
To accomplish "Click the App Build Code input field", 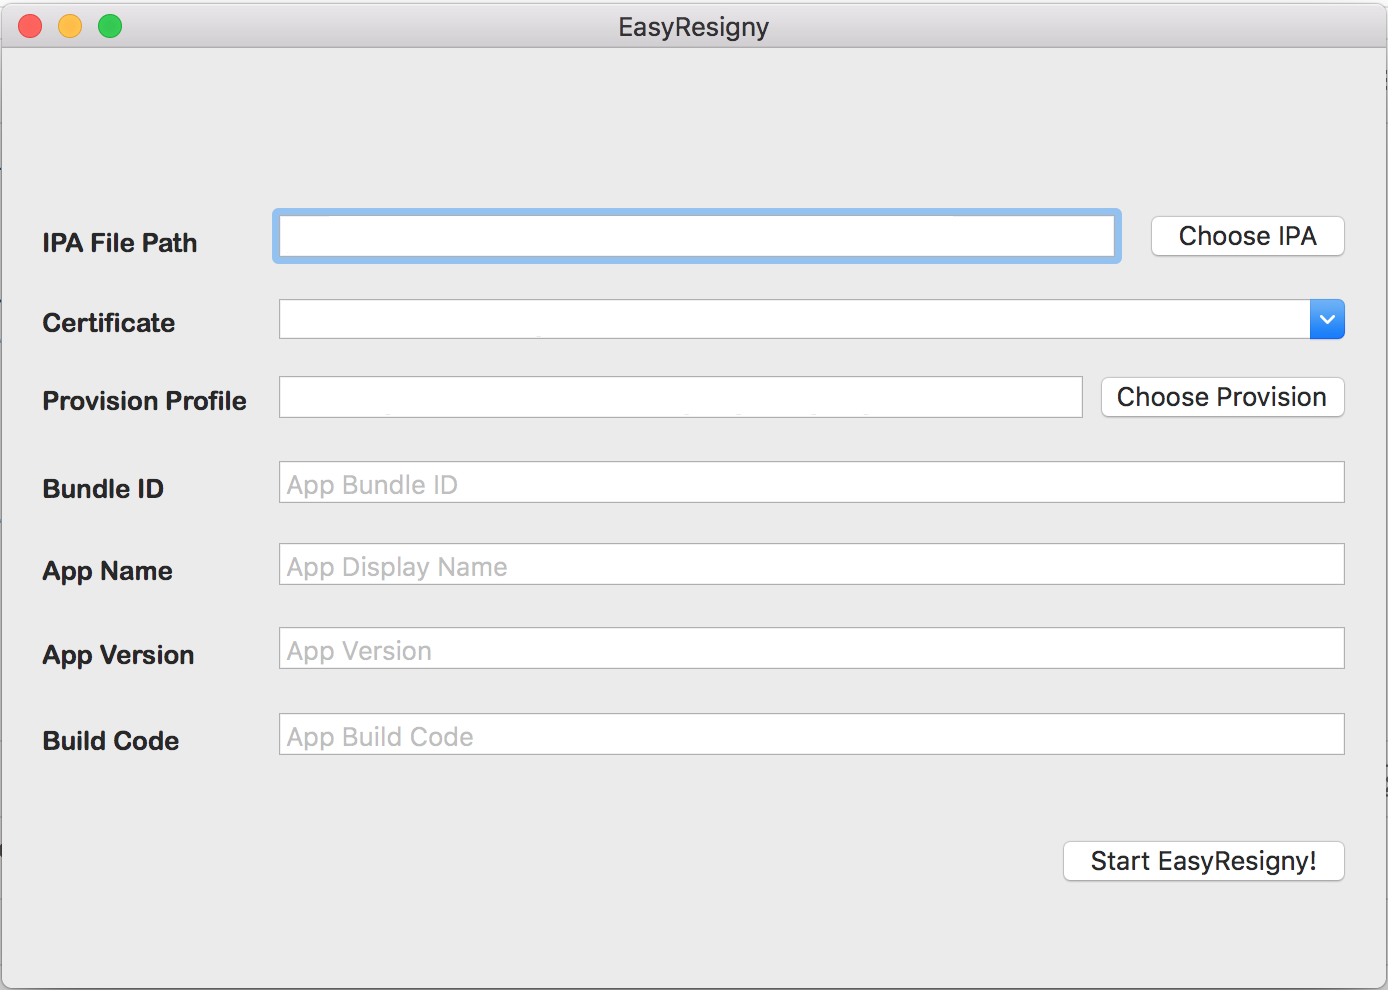I will (810, 735).
